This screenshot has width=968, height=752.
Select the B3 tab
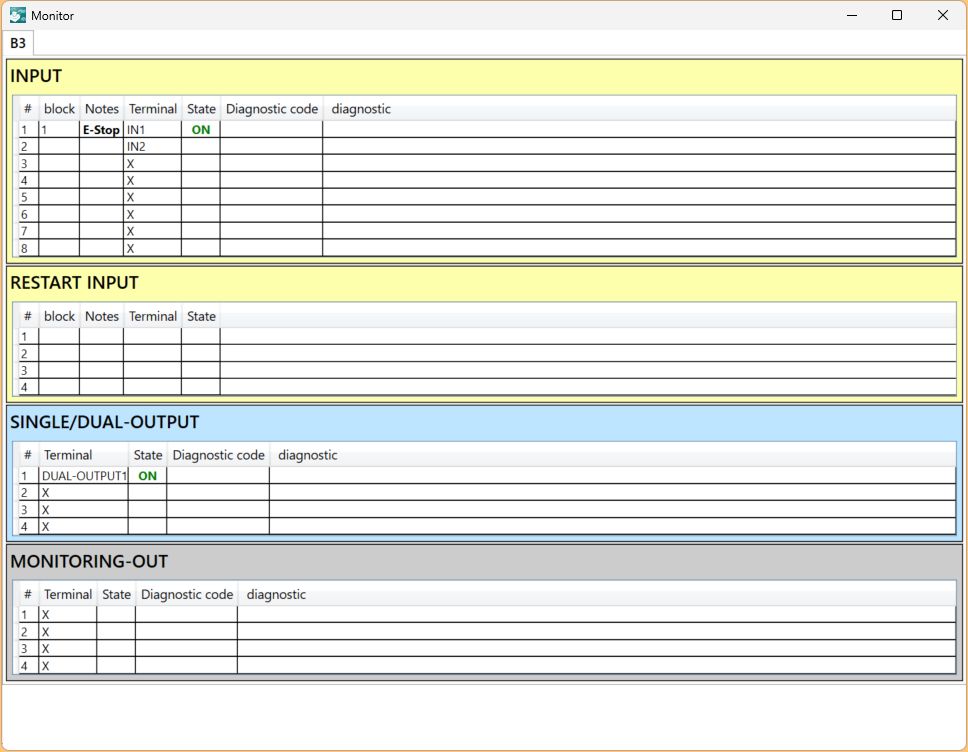(18, 43)
